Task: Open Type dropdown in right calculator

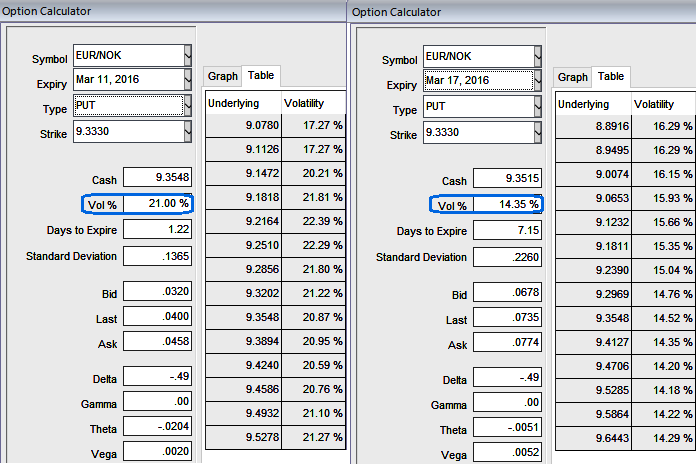Action: [537, 106]
